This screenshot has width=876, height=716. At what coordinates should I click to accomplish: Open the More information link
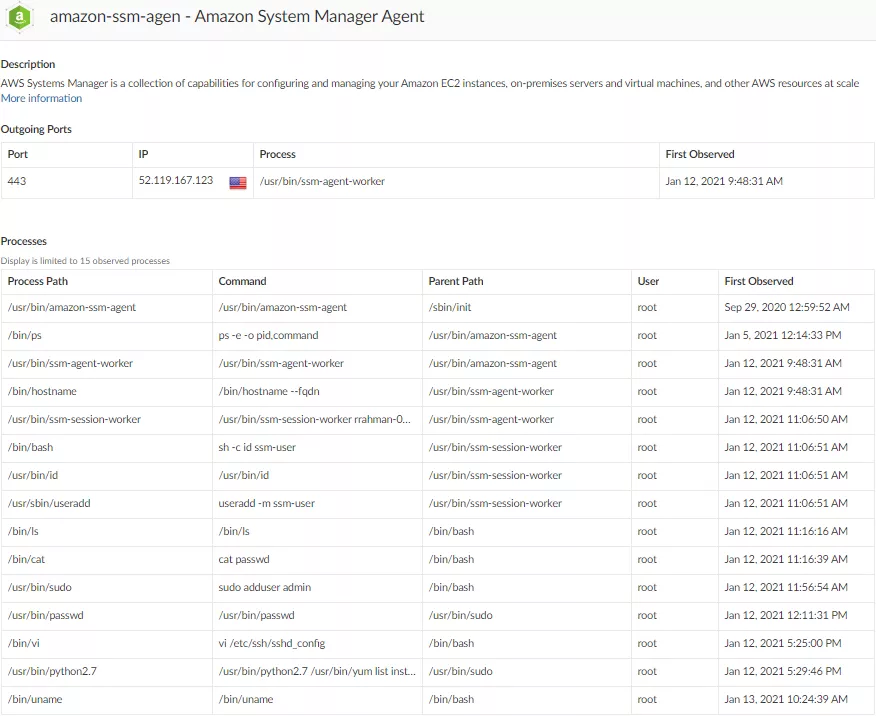[41, 98]
